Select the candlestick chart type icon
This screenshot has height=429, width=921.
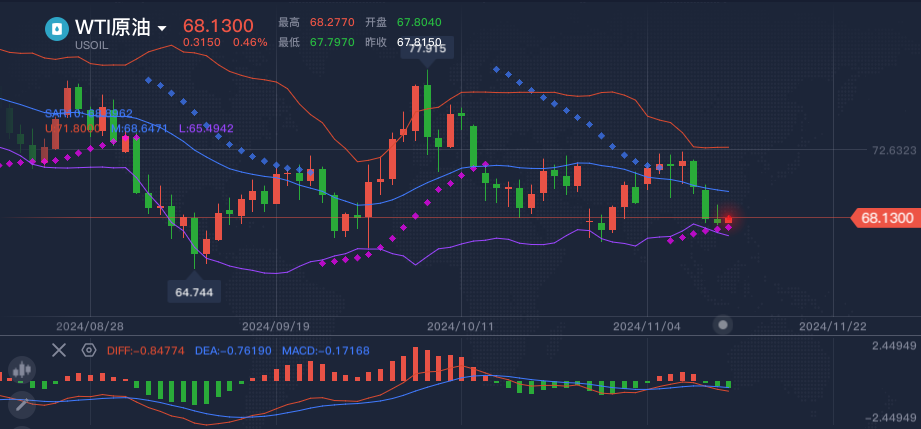pyautogui.click(x=21, y=370)
